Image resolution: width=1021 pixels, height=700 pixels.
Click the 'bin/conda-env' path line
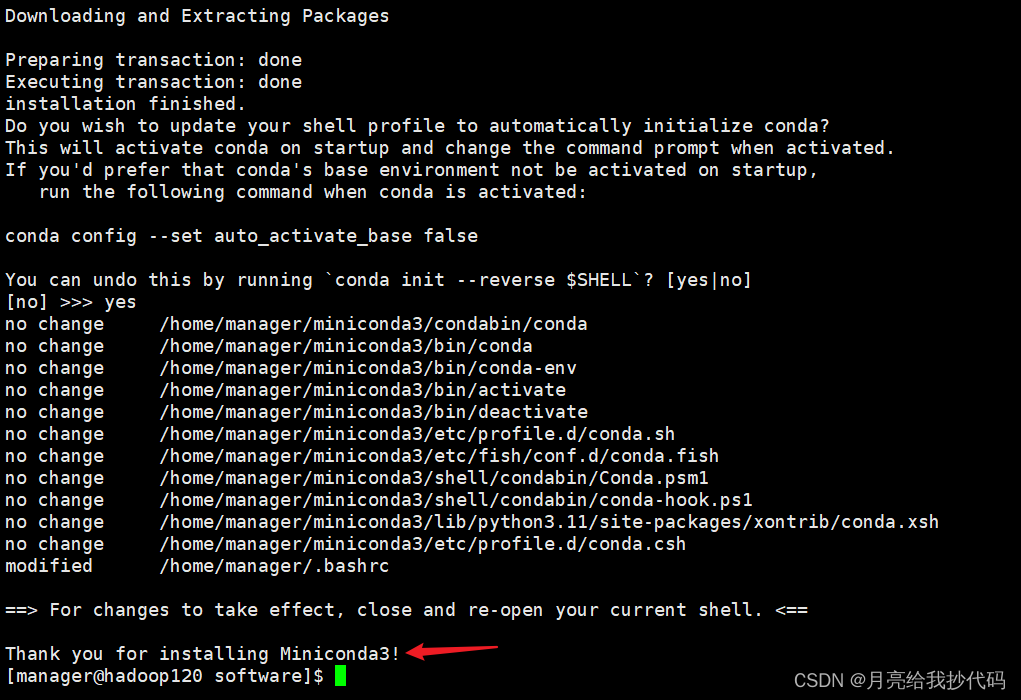(x=368, y=368)
